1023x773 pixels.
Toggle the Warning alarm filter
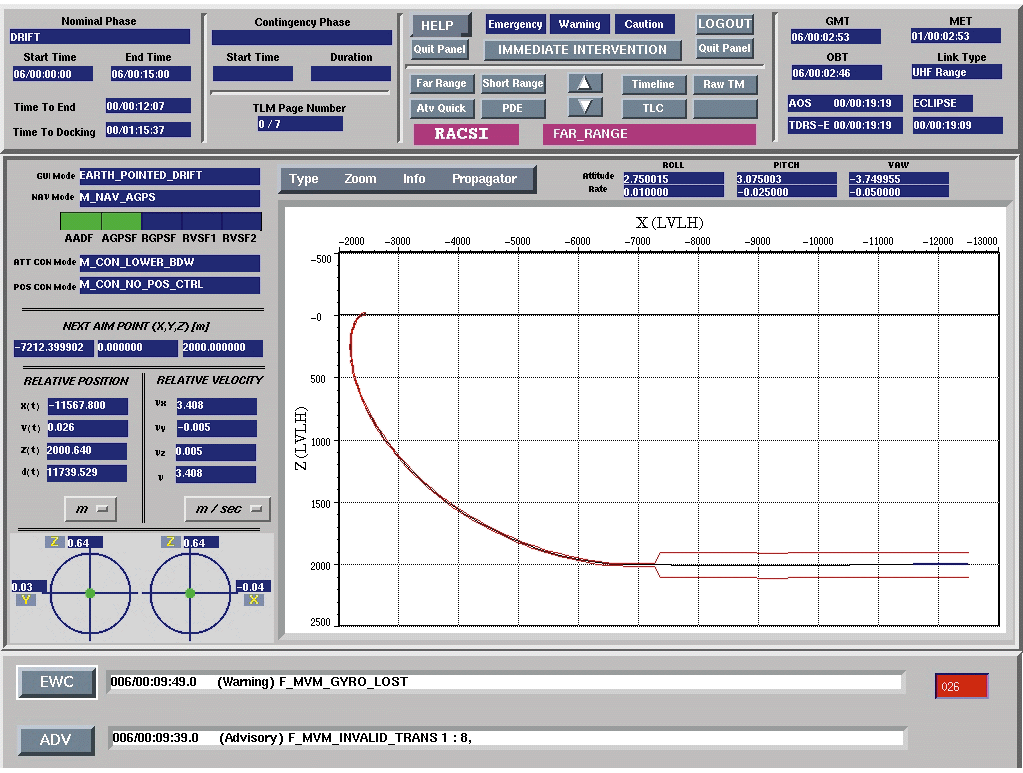[x=579, y=25]
